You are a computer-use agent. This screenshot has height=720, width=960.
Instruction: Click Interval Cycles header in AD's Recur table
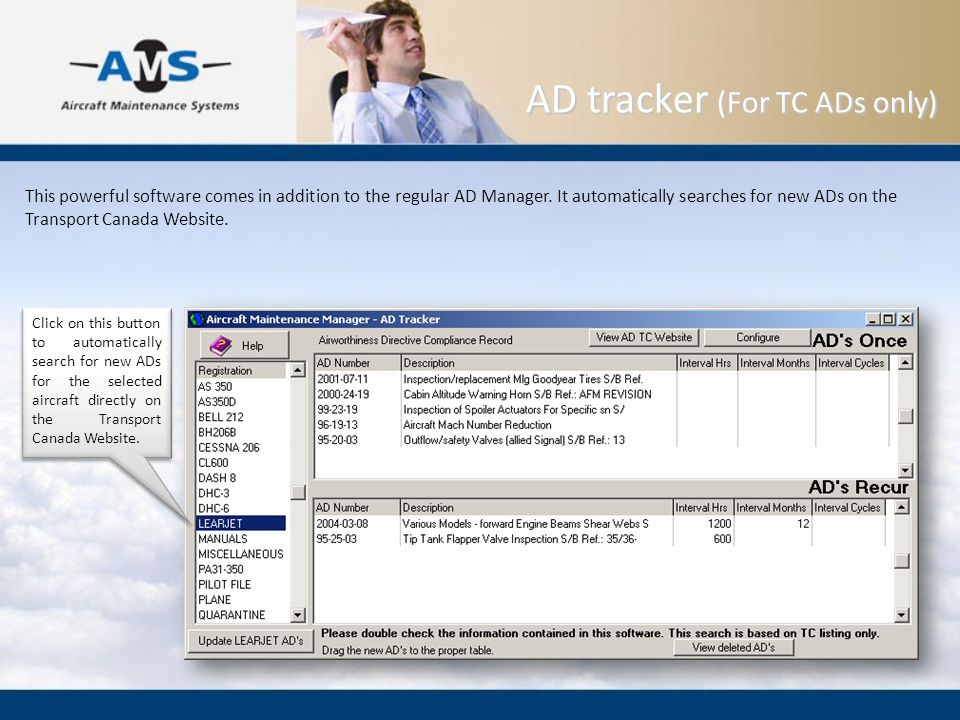(x=849, y=508)
